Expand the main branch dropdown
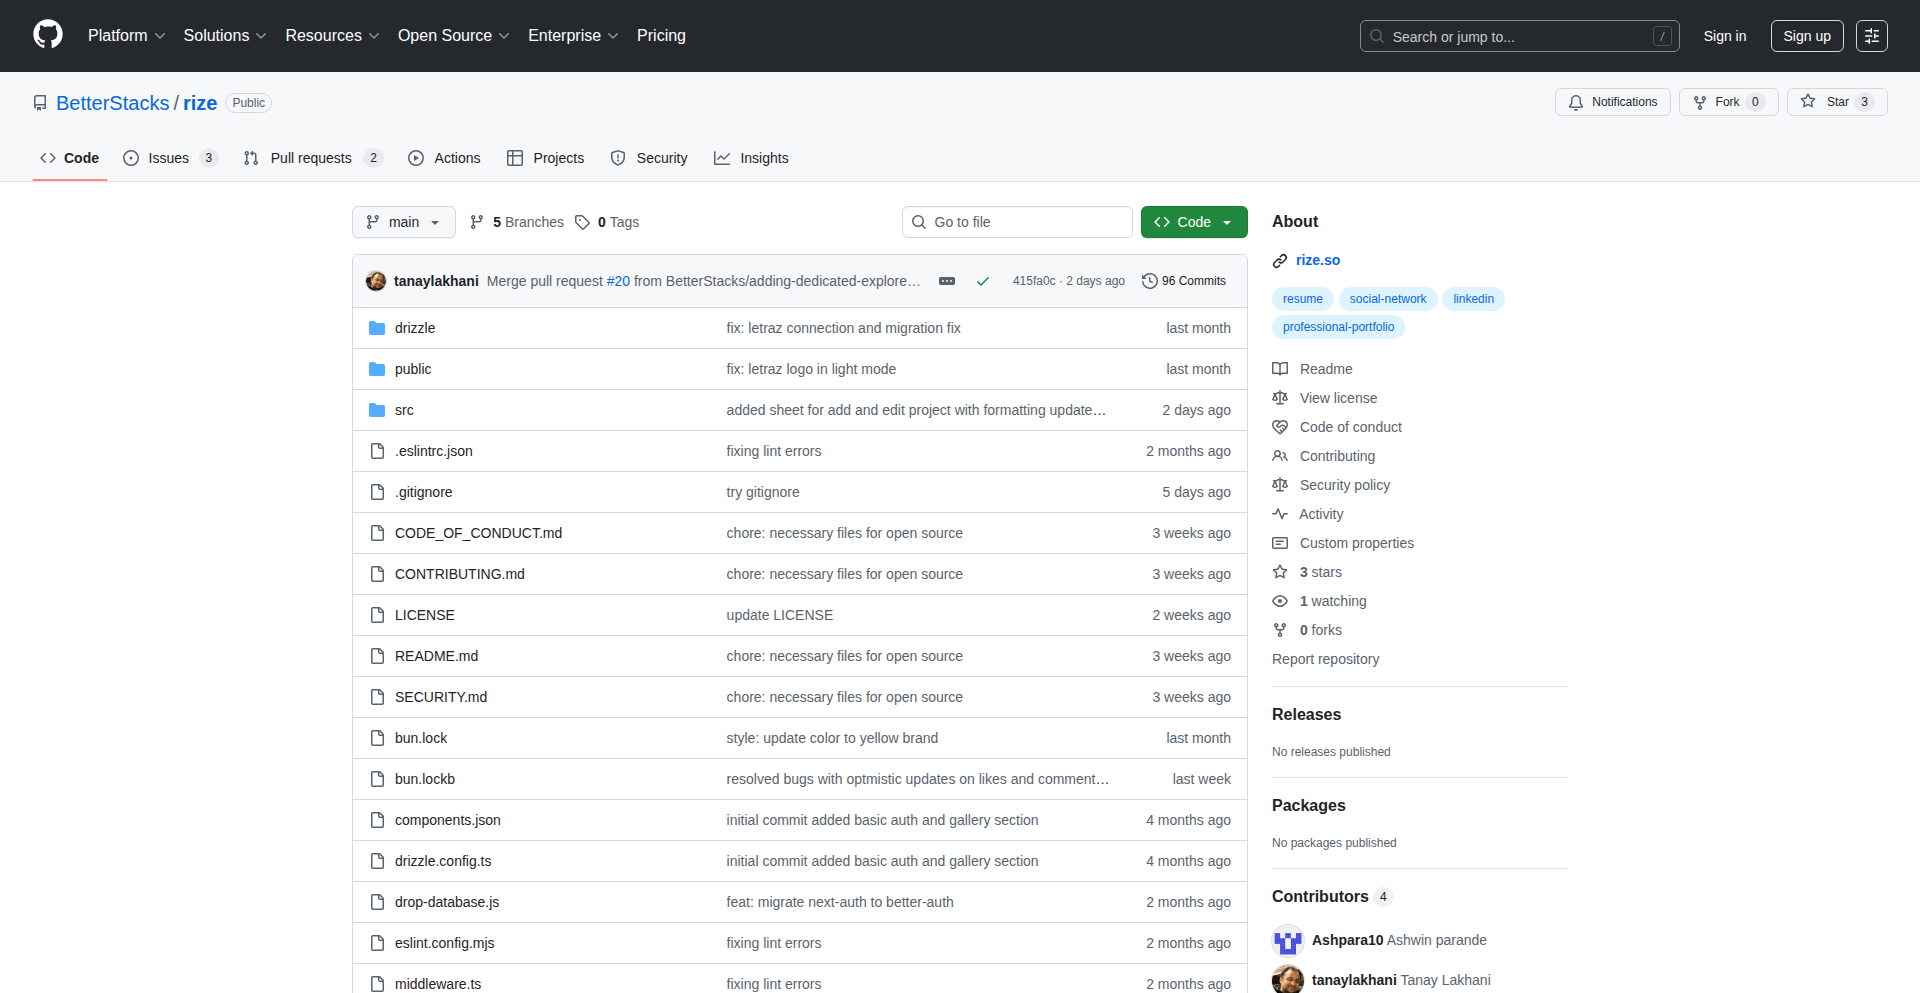This screenshot has width=1920, height=993. [x=403, y=222]
